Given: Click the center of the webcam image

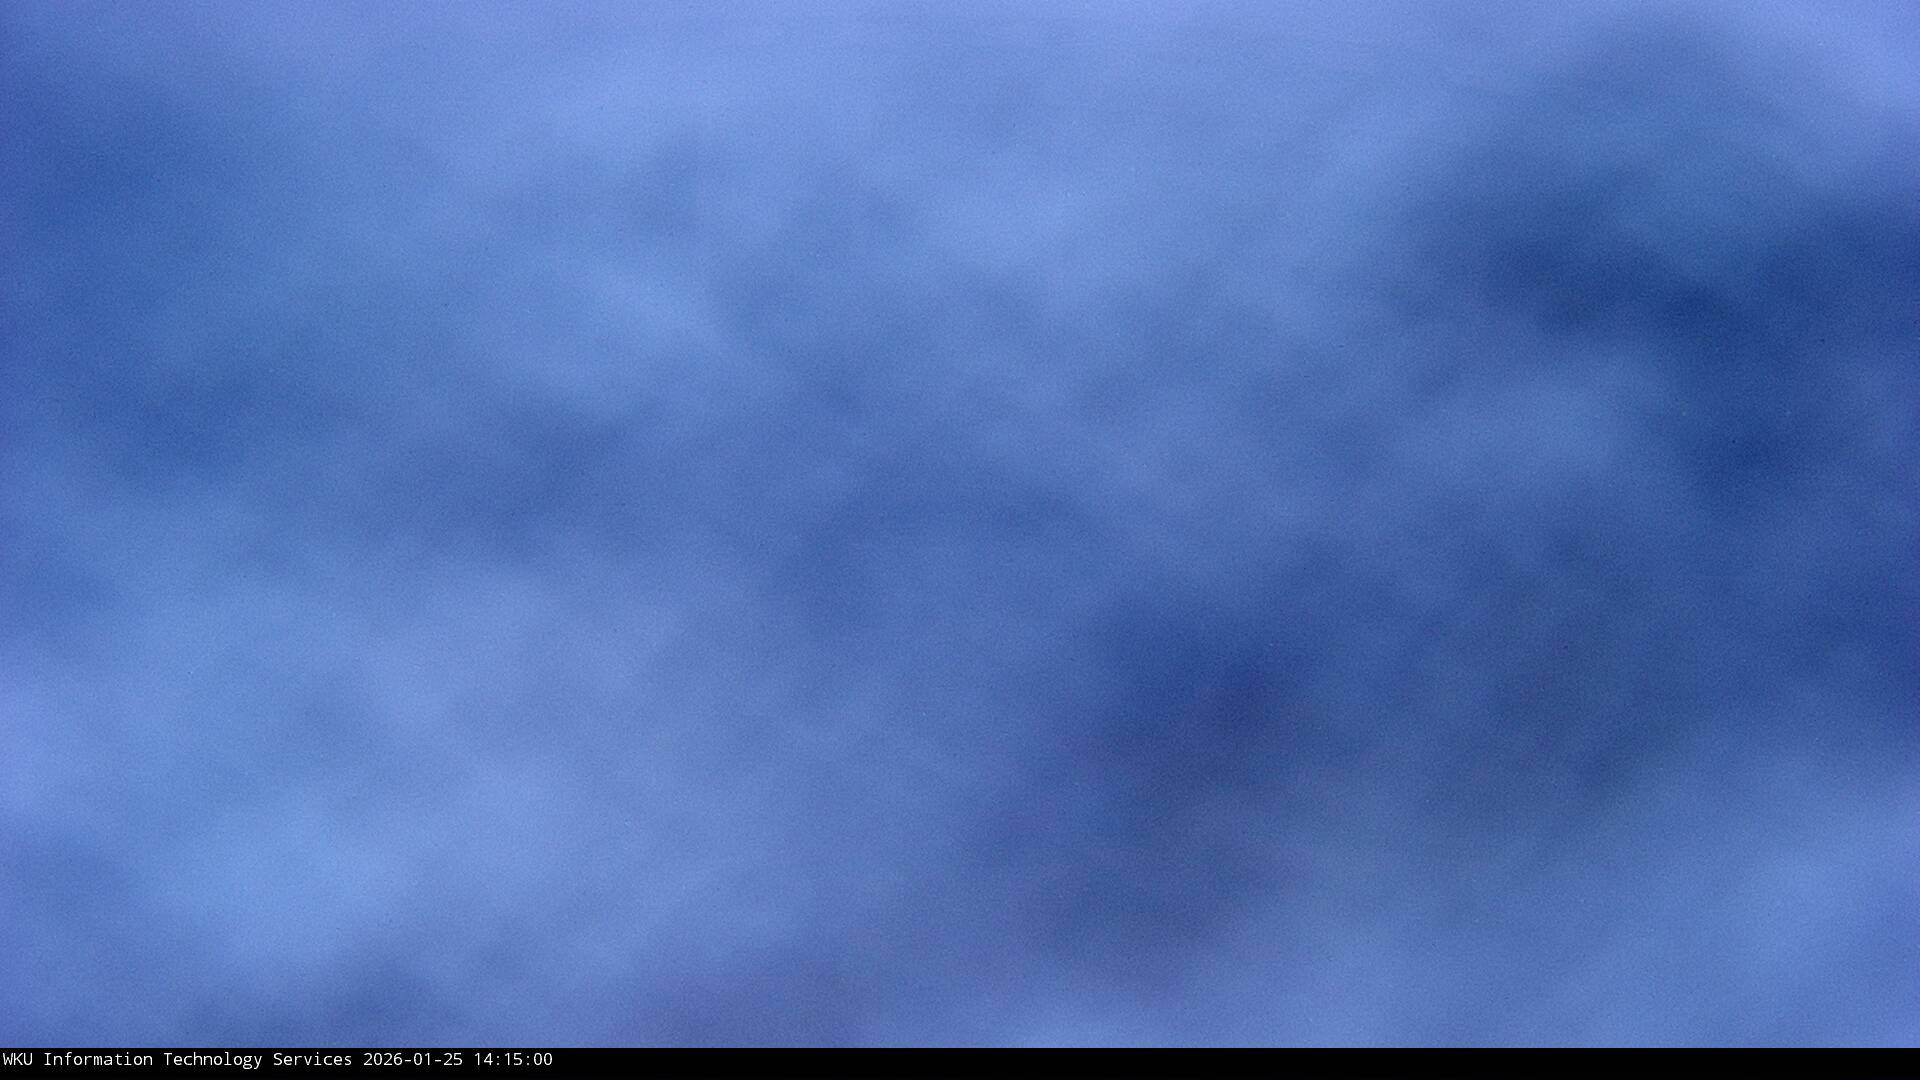Looking at the screenshot, I should 960,524.
